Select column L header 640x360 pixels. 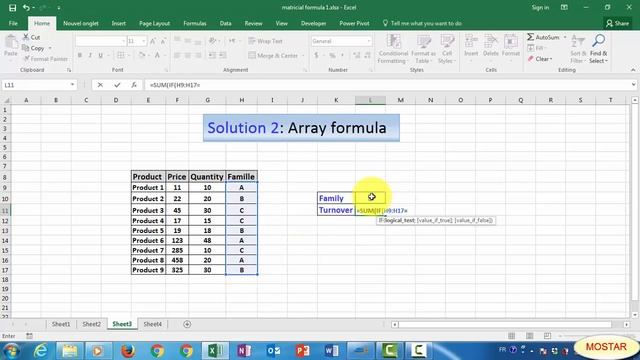tap(370, 100)
